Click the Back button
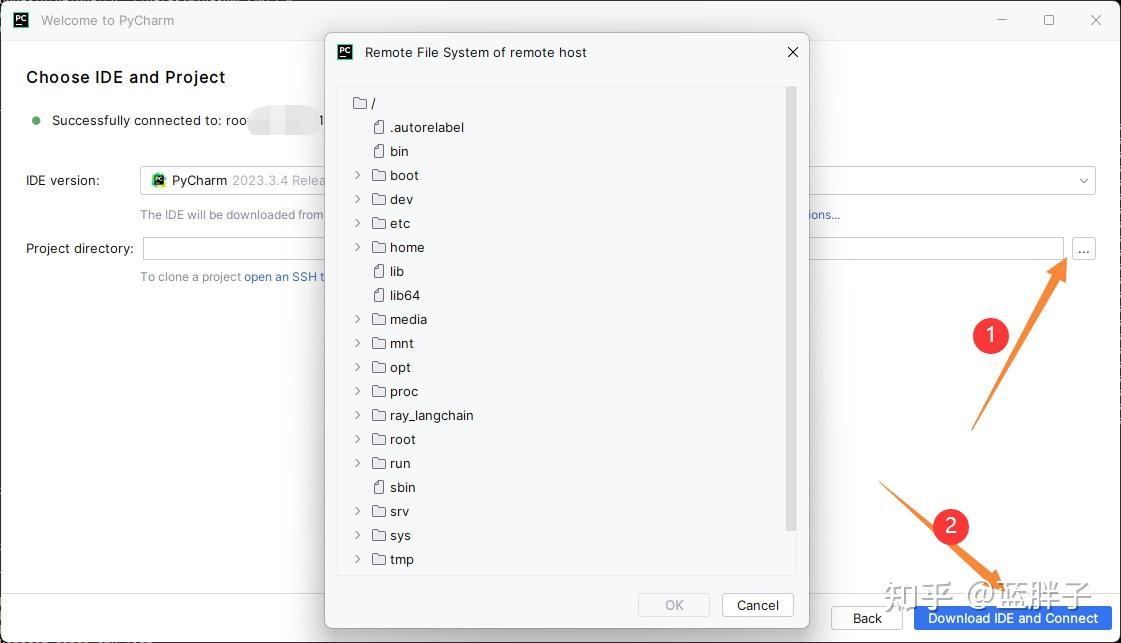This screenshot has height=643, width=1121. click(866, 618)
